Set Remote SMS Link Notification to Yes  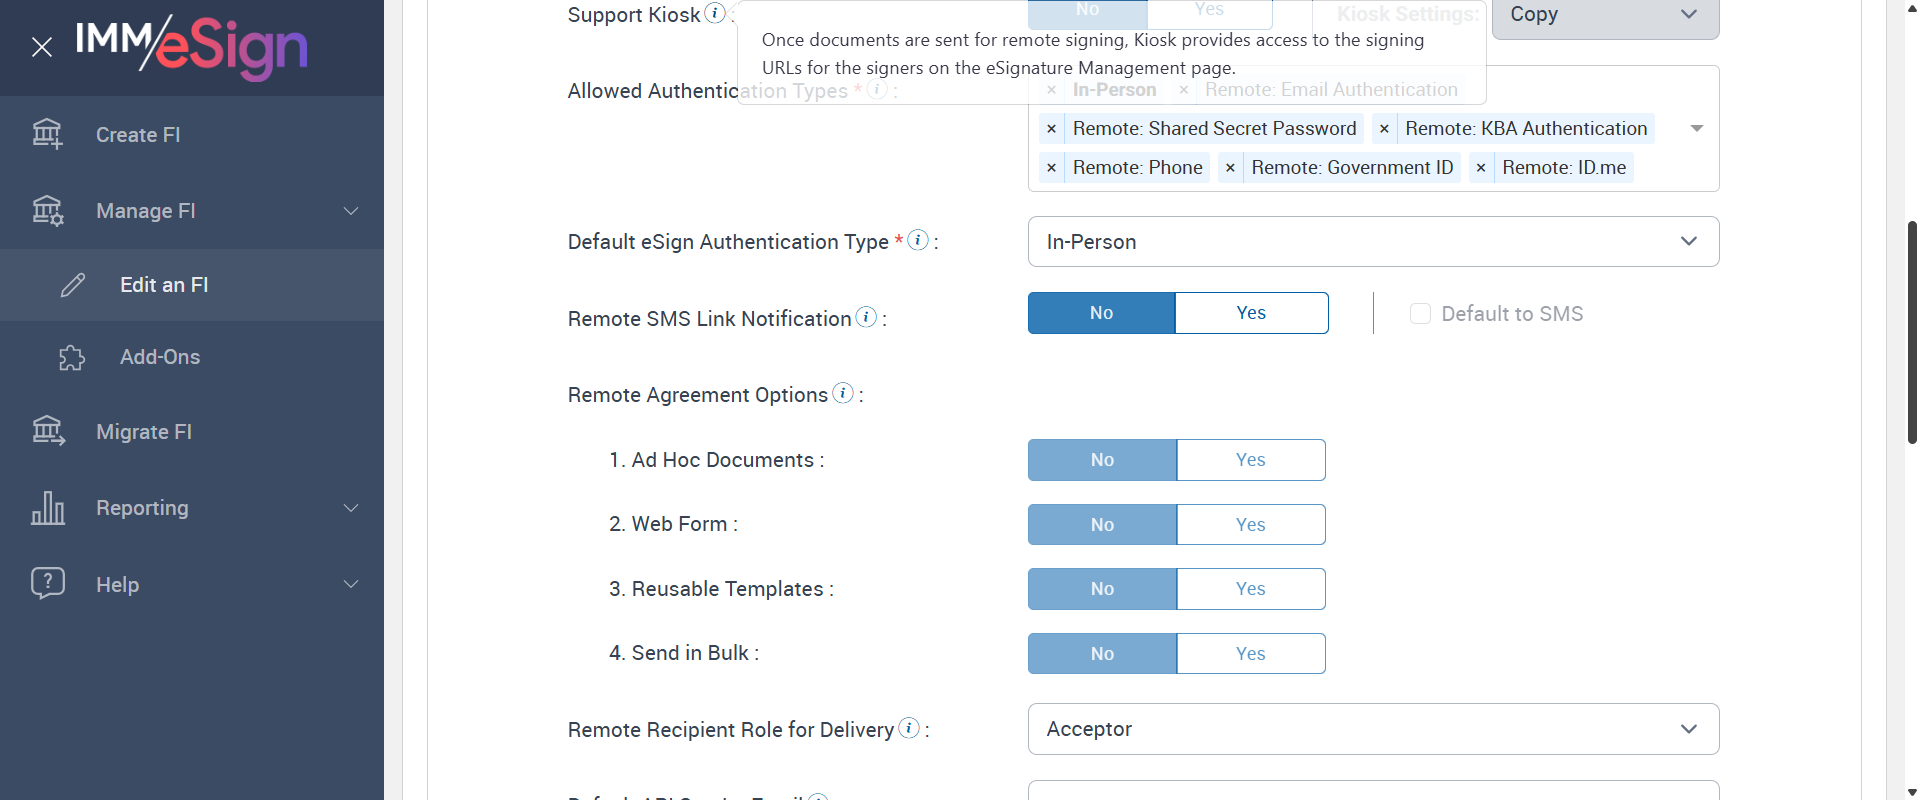(1251, 313)
